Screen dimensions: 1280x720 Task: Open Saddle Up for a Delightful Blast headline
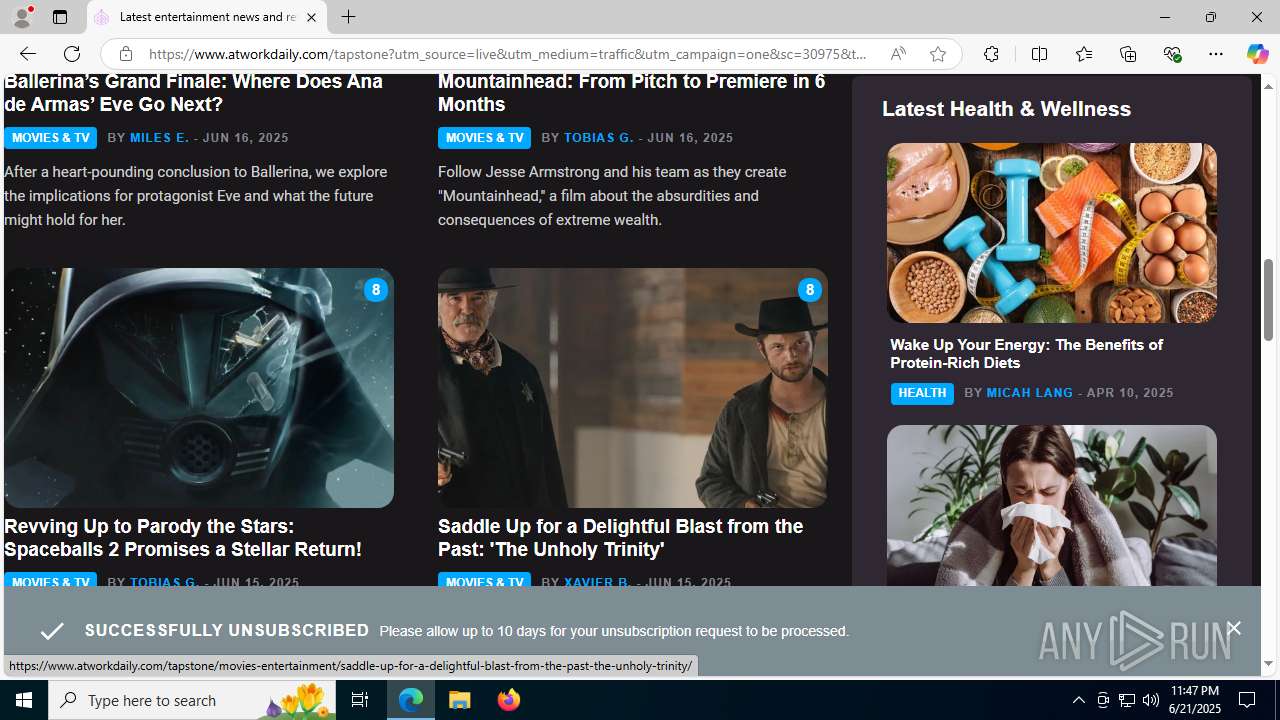(620, 538)
